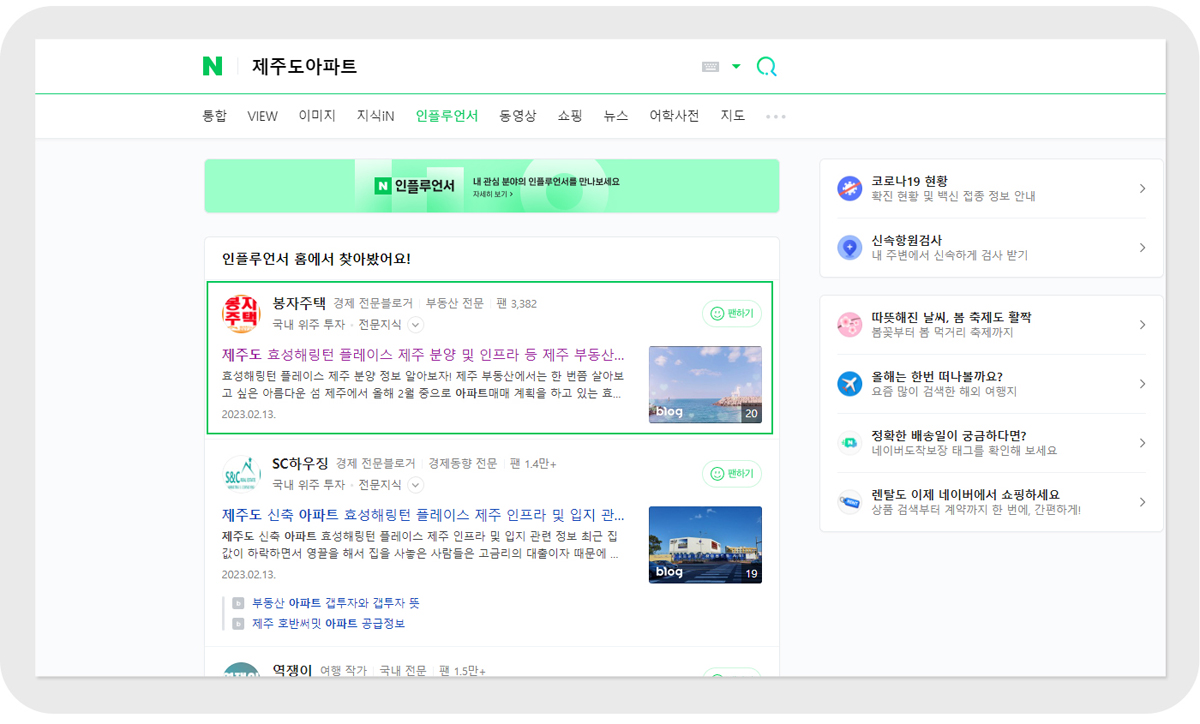
Task: Click the 팬 3,382 fan count text
Action: pyautogui.click(x=516, y=304)
